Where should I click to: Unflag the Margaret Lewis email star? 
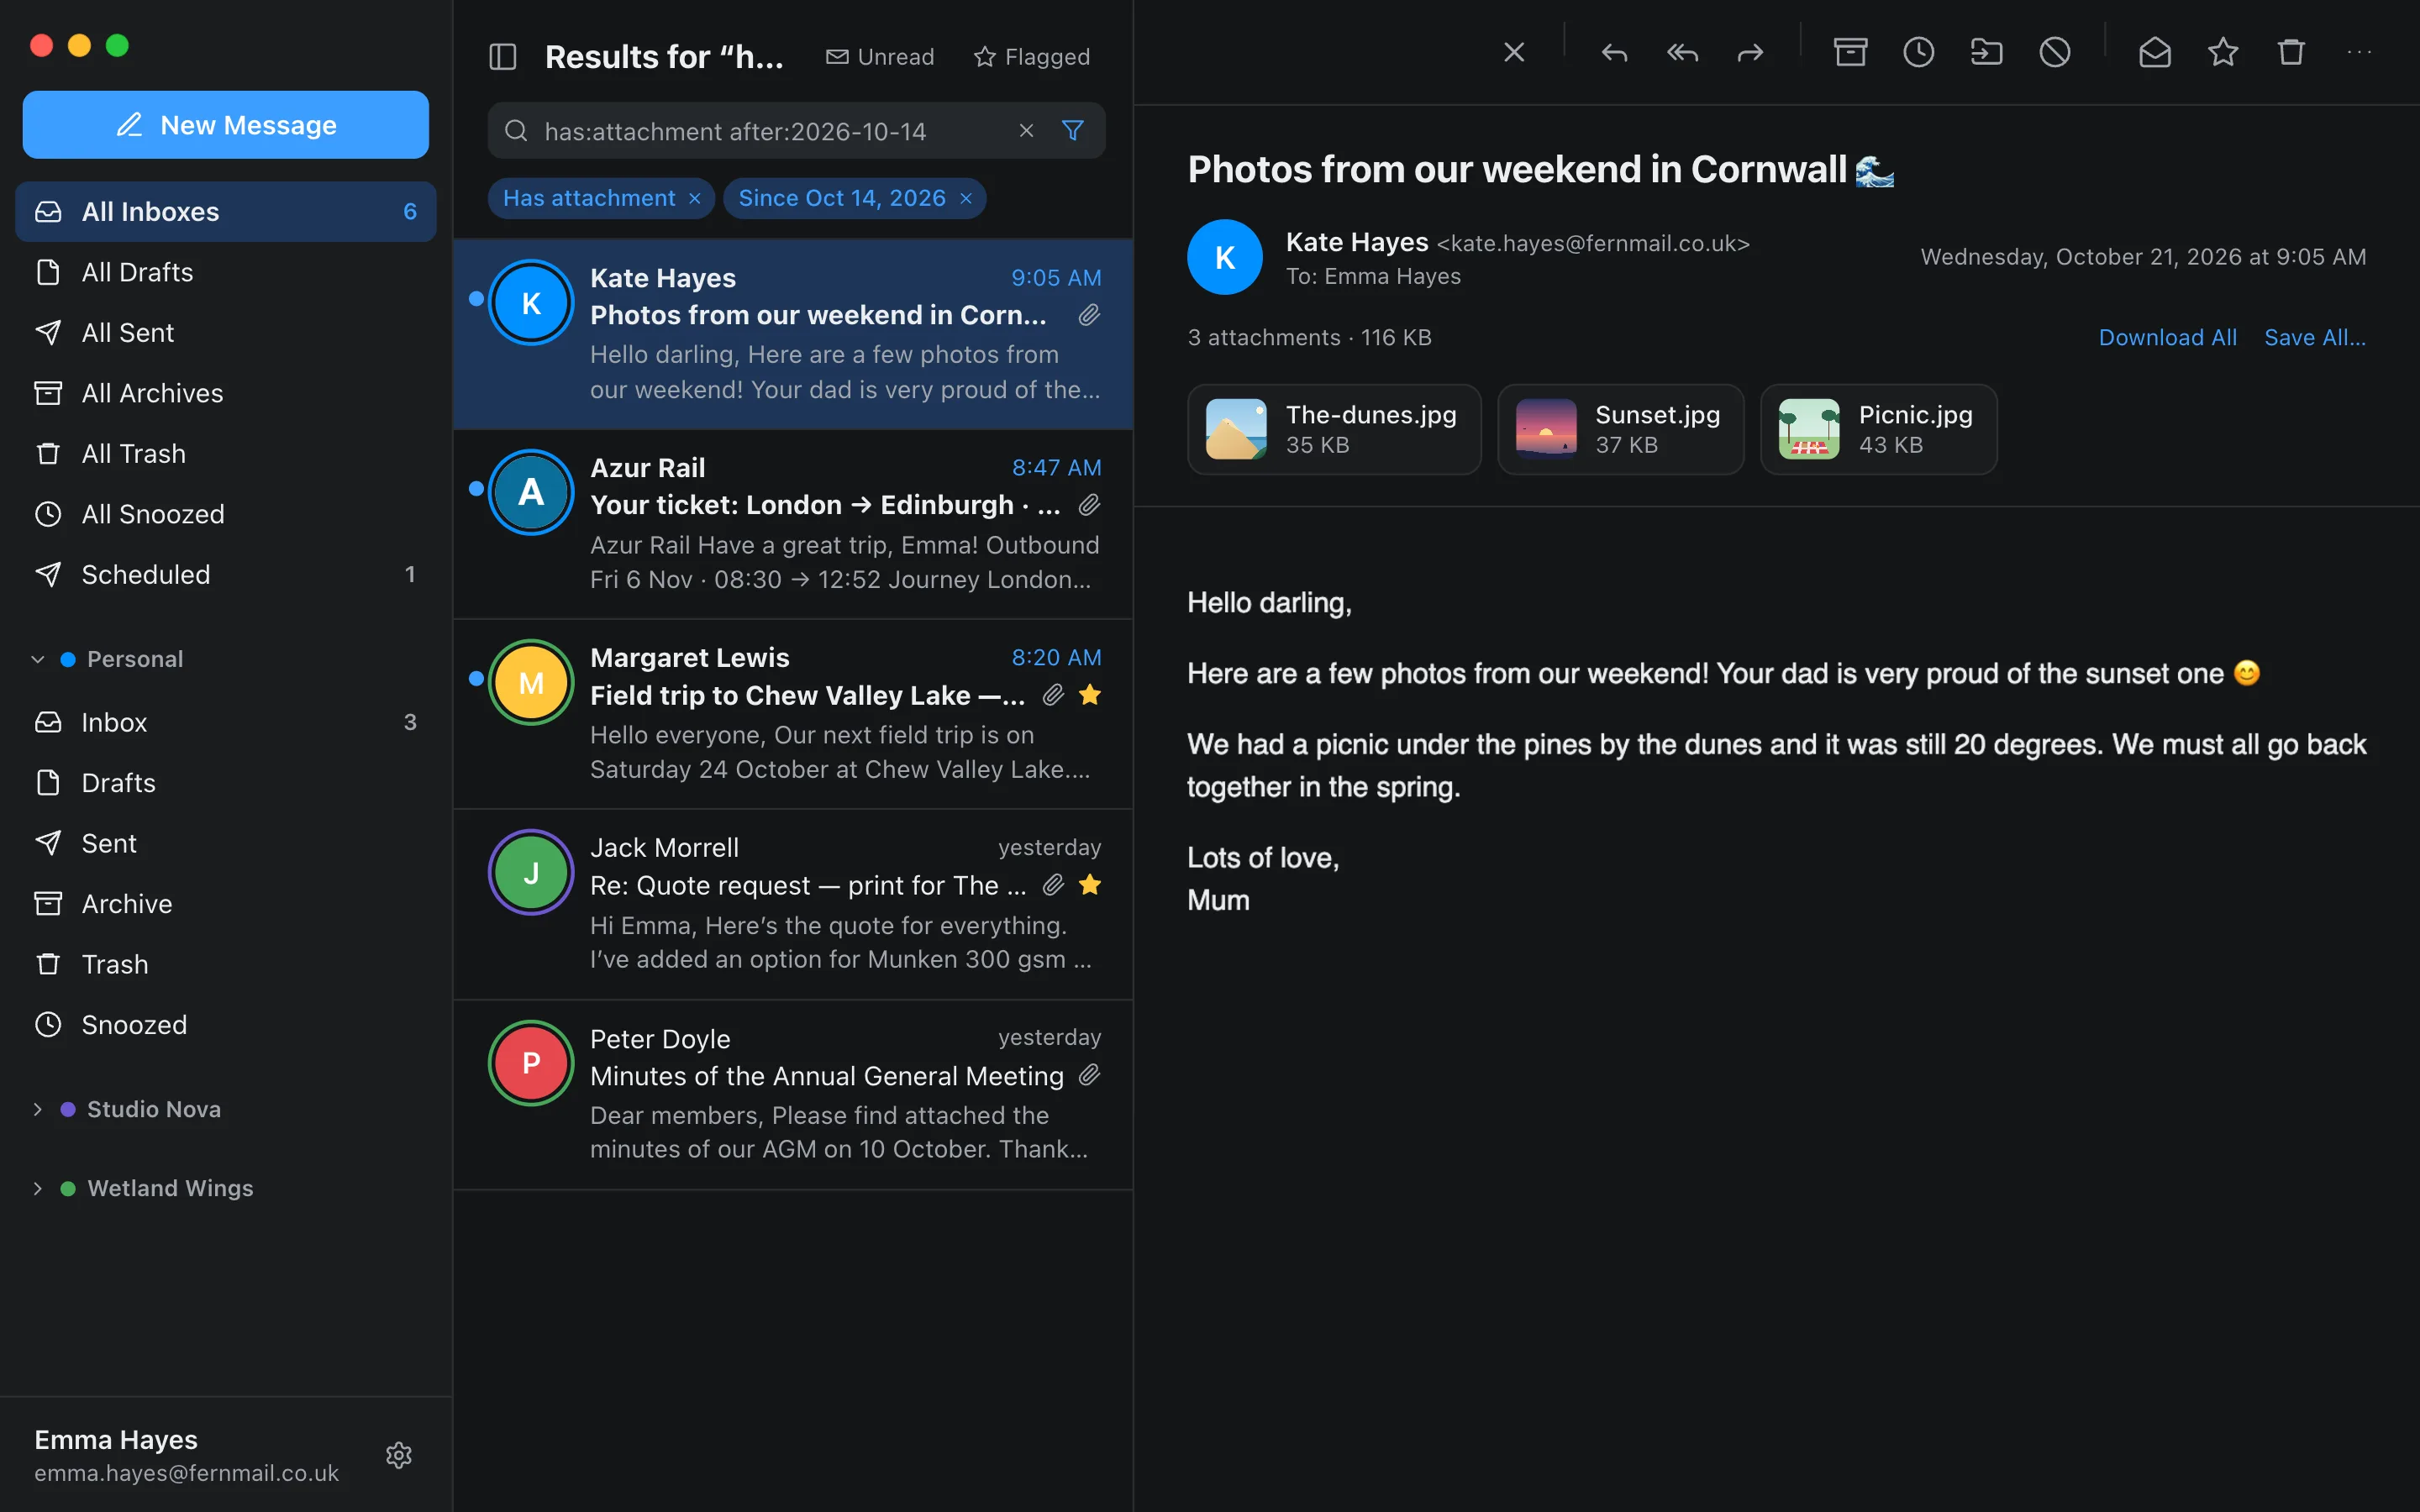1090,695
